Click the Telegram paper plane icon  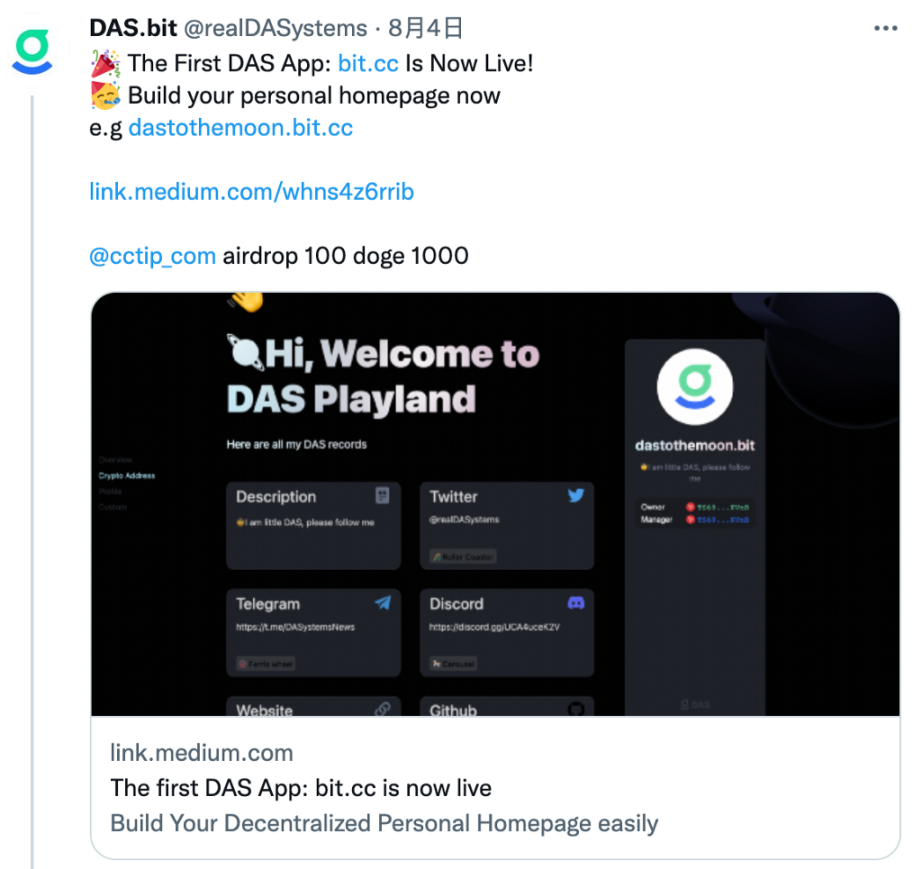click(382, 603)
